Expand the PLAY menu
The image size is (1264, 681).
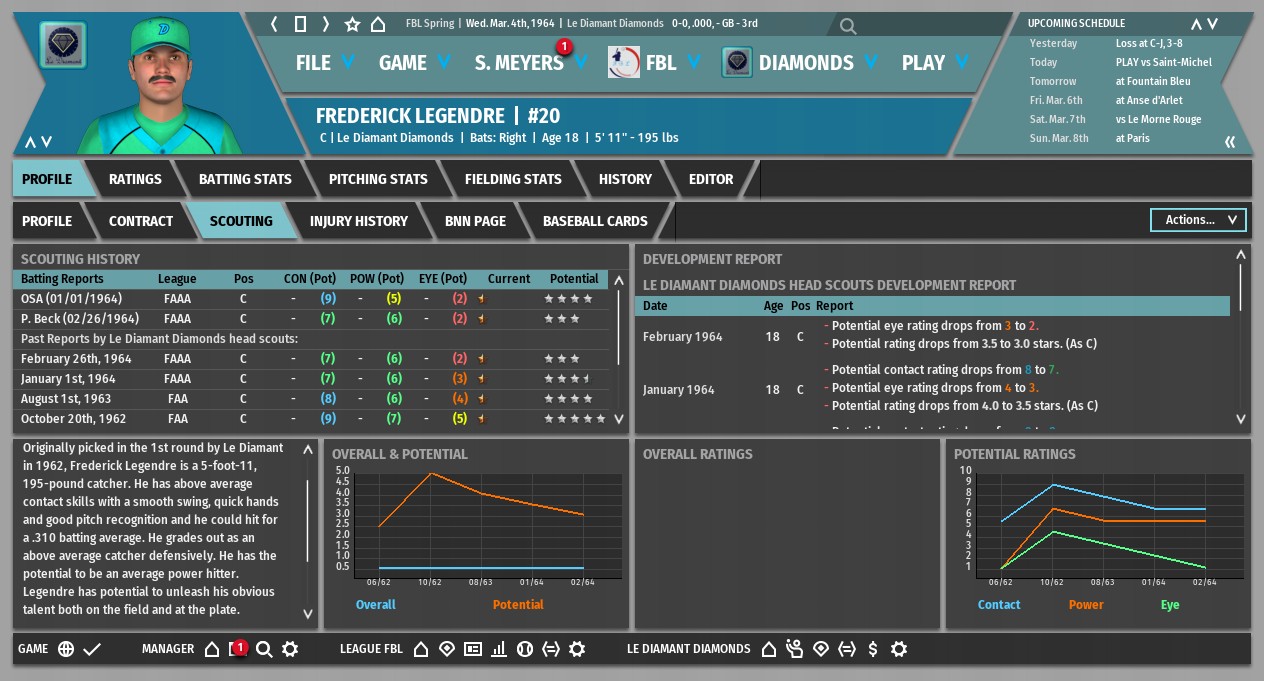click(936, 63)
